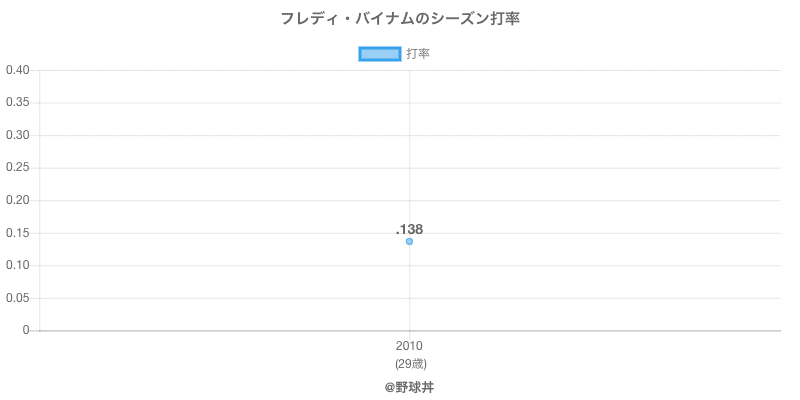This screenshot has height=400, width=800.
Task: Click the @野球丼 watermark text
Action: (409, 386)
